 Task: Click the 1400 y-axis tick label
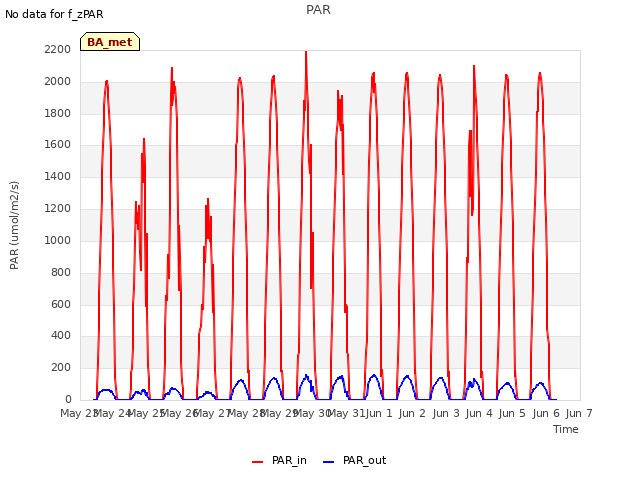(58, 176)
